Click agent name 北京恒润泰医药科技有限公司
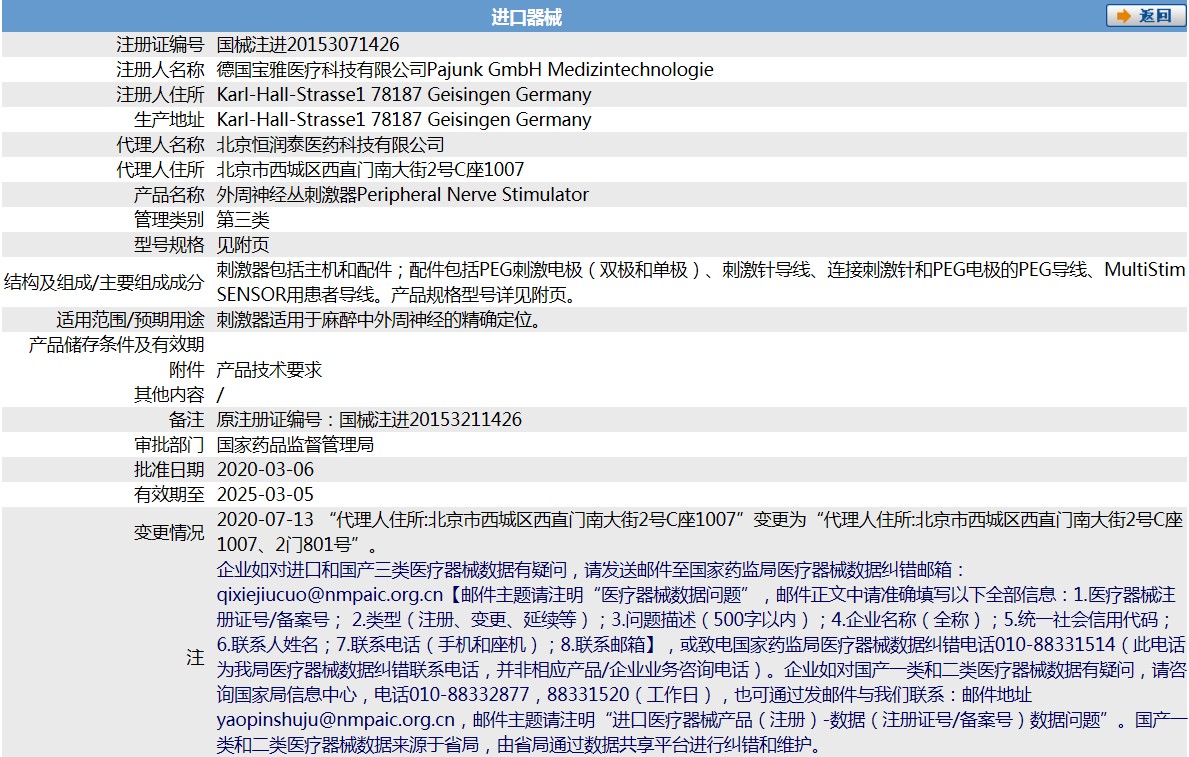Screen dimensions: 1189x757 pos(331,145)
